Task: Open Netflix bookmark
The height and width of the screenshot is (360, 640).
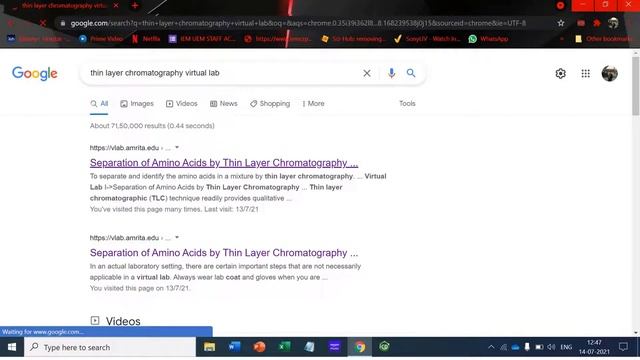Action: pyautogui.click(x=146, y=39)
